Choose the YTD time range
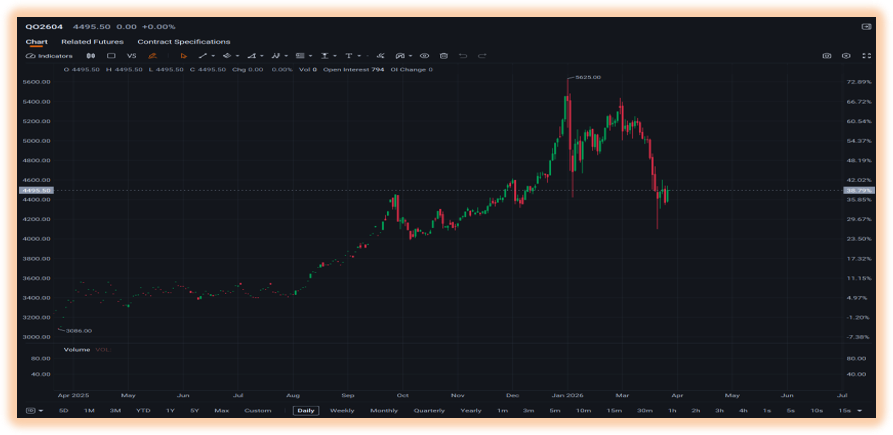 [x=144, y=411]
